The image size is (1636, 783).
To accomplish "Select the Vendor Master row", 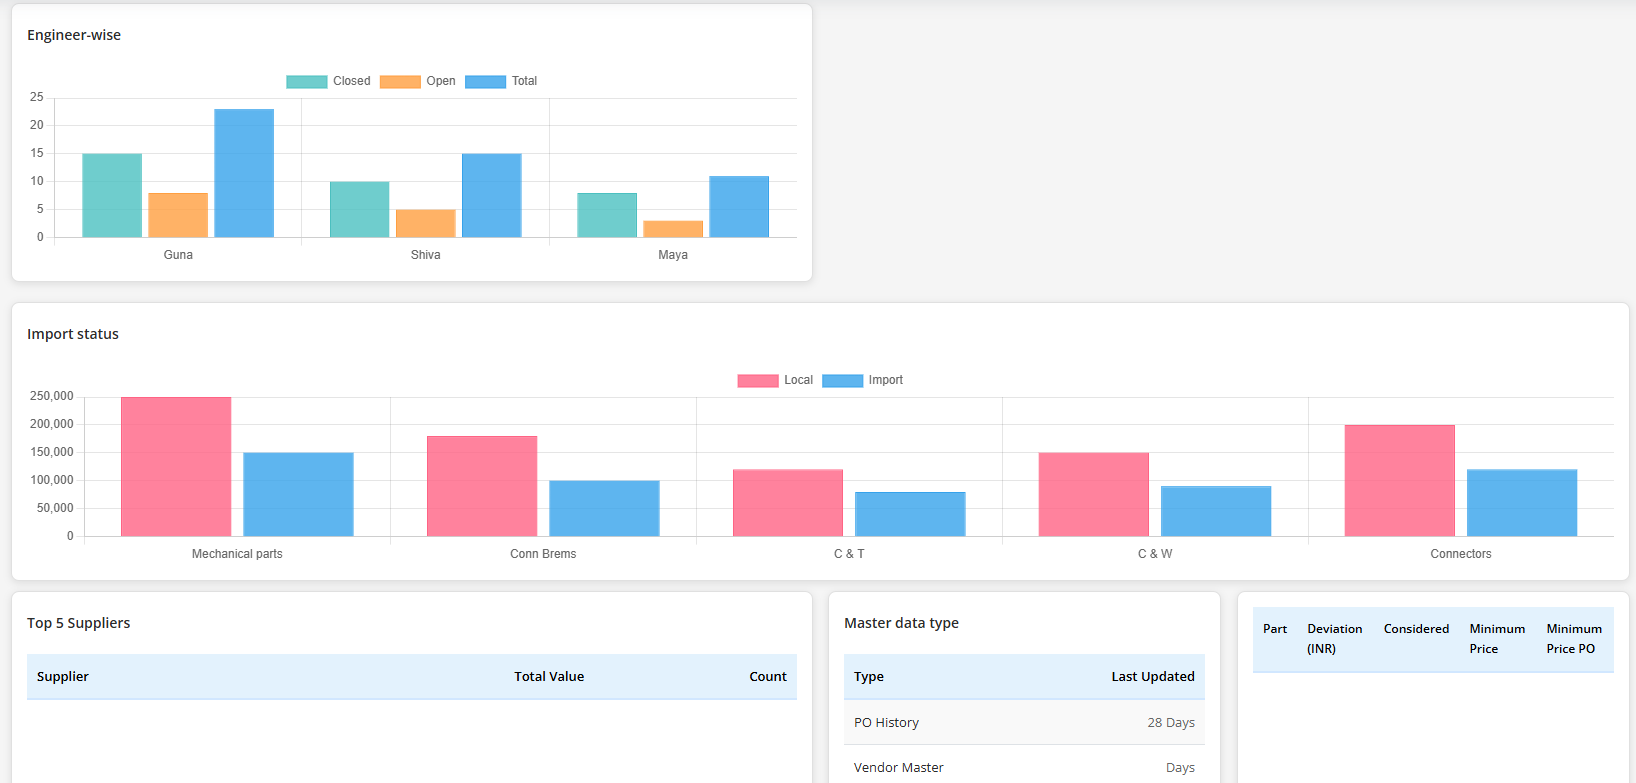I will (x=1024, y=767).
